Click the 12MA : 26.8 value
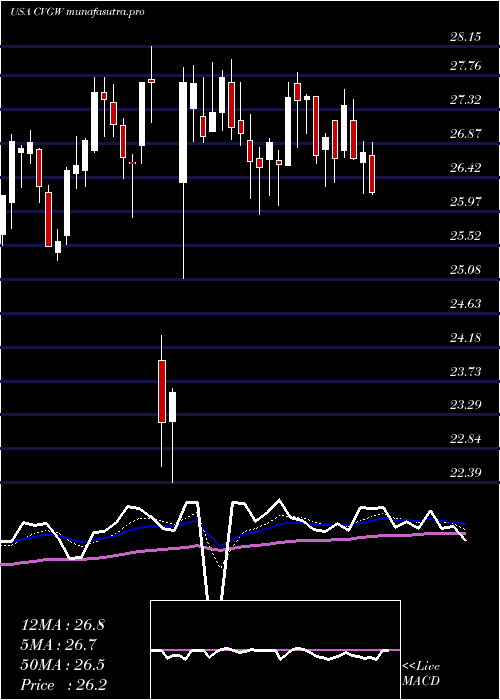500x700 pixels. pyautogui.click(x=63, y=625)
